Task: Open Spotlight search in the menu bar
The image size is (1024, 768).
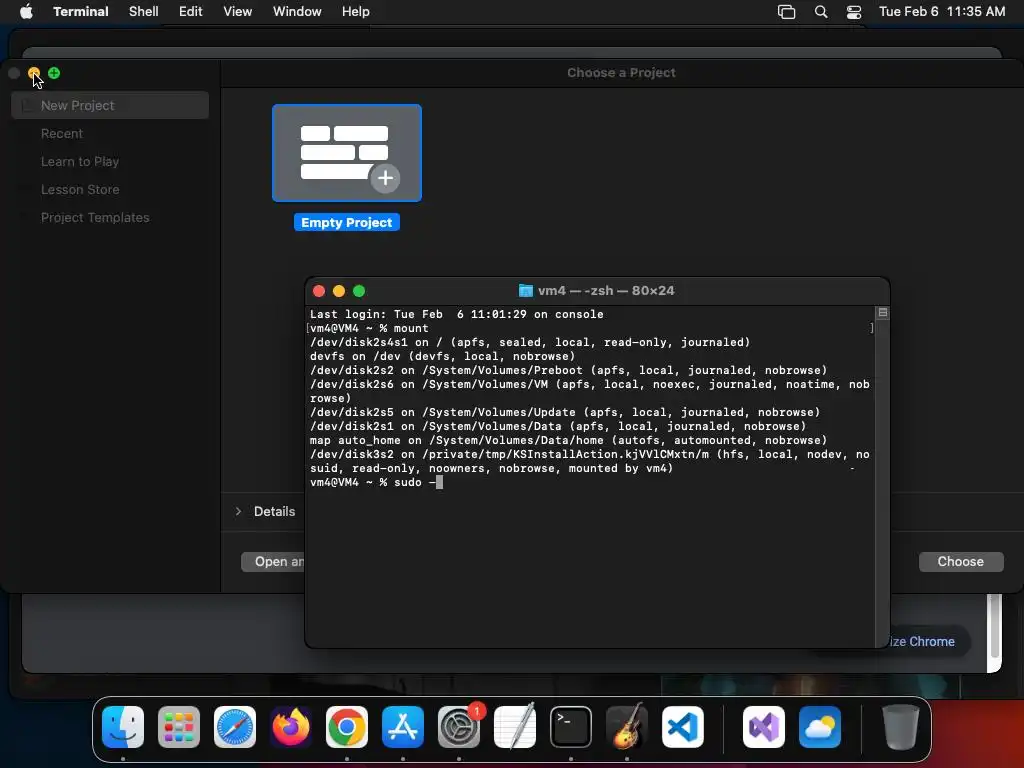Action: pos(821,12)
